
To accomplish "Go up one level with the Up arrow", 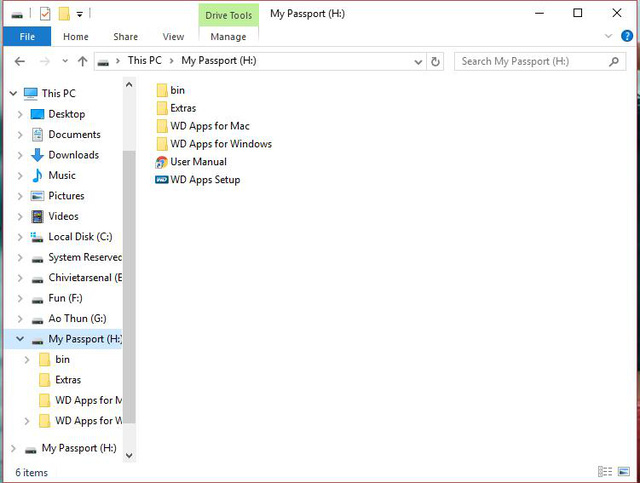I will click(82, 62).
